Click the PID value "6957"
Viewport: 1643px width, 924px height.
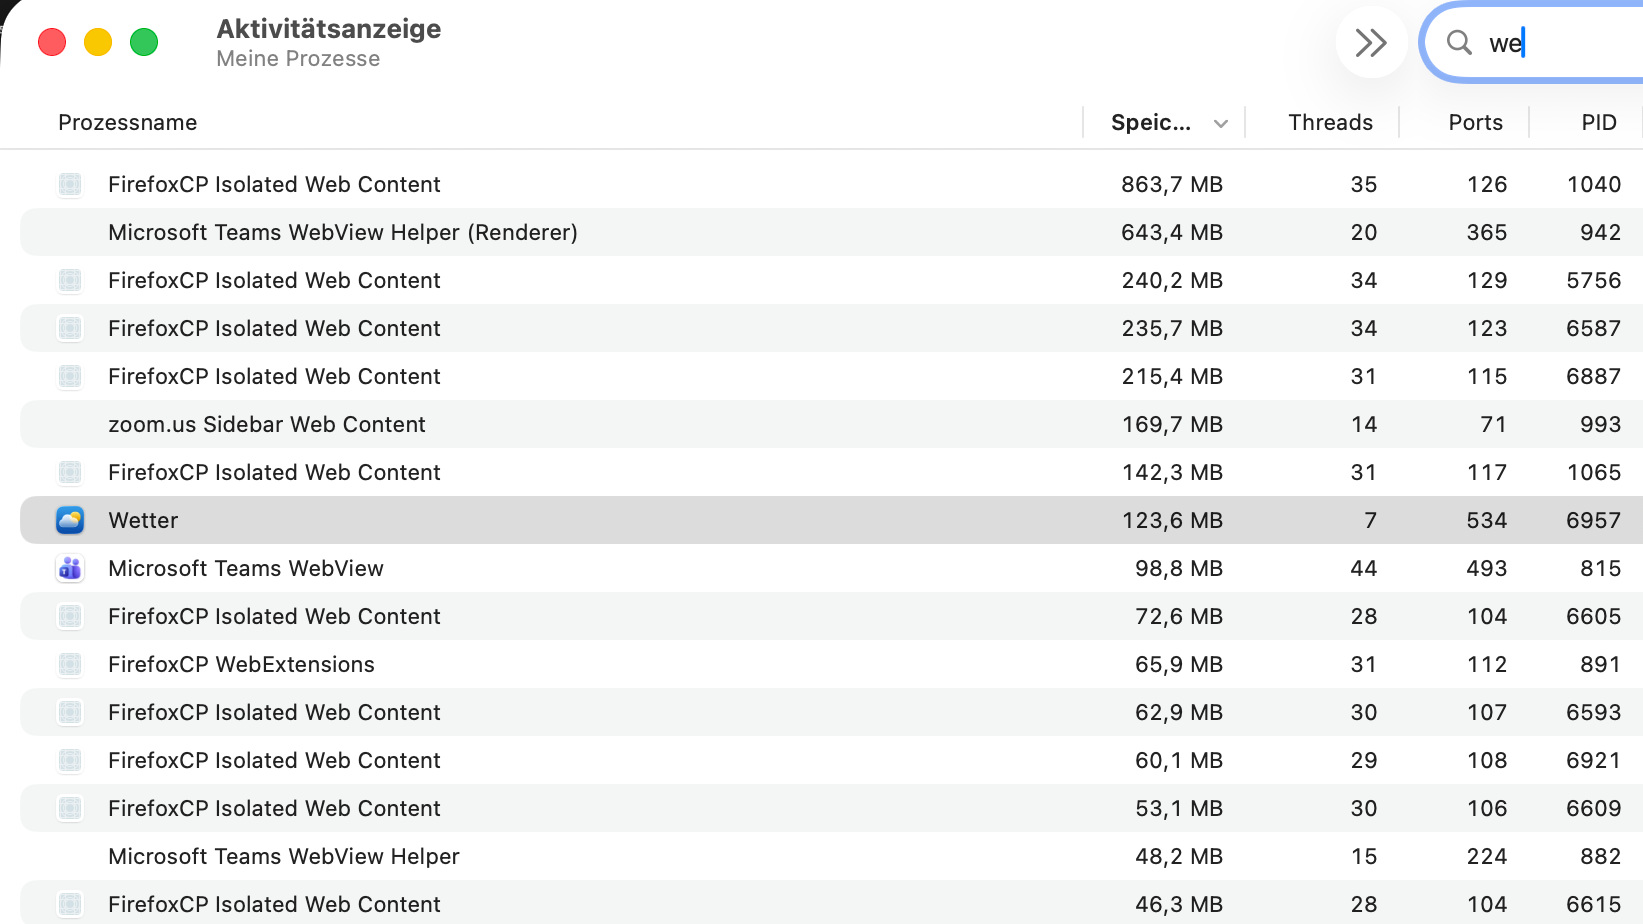point(1594,520)
